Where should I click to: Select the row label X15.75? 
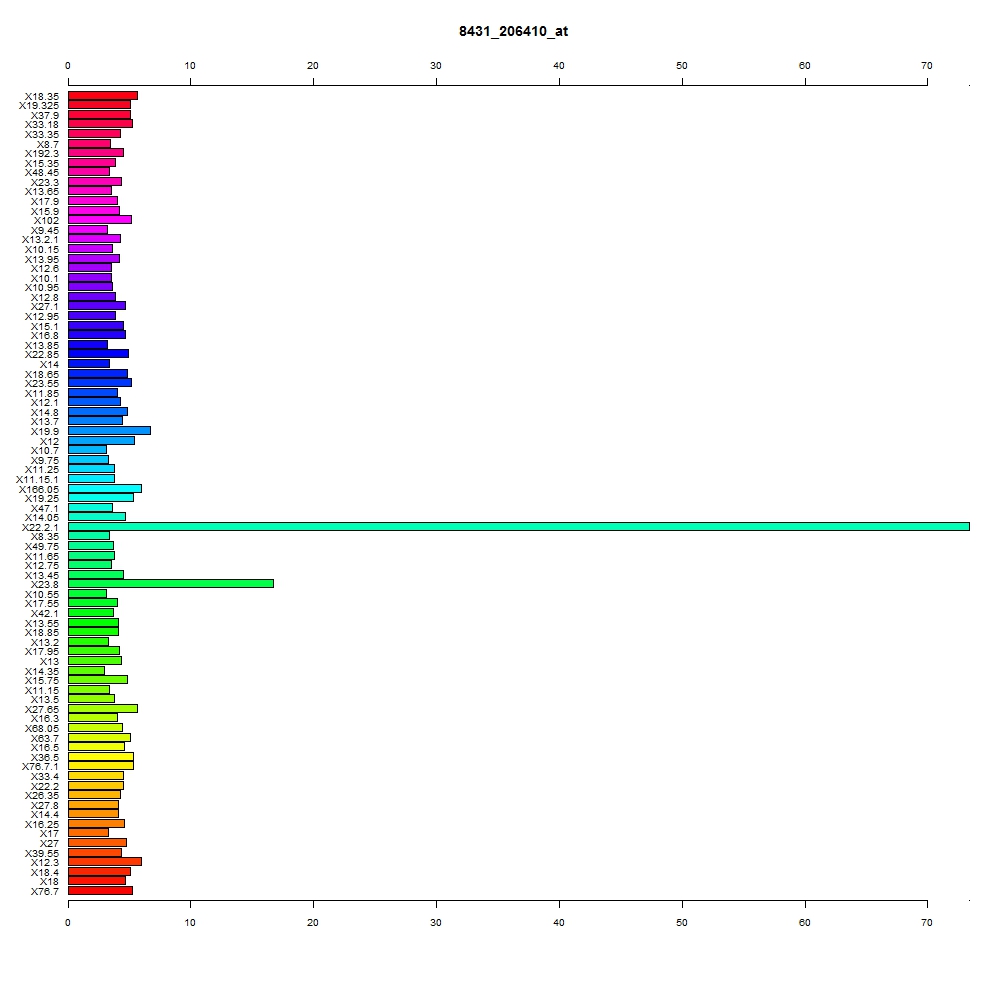pos(41,680)
